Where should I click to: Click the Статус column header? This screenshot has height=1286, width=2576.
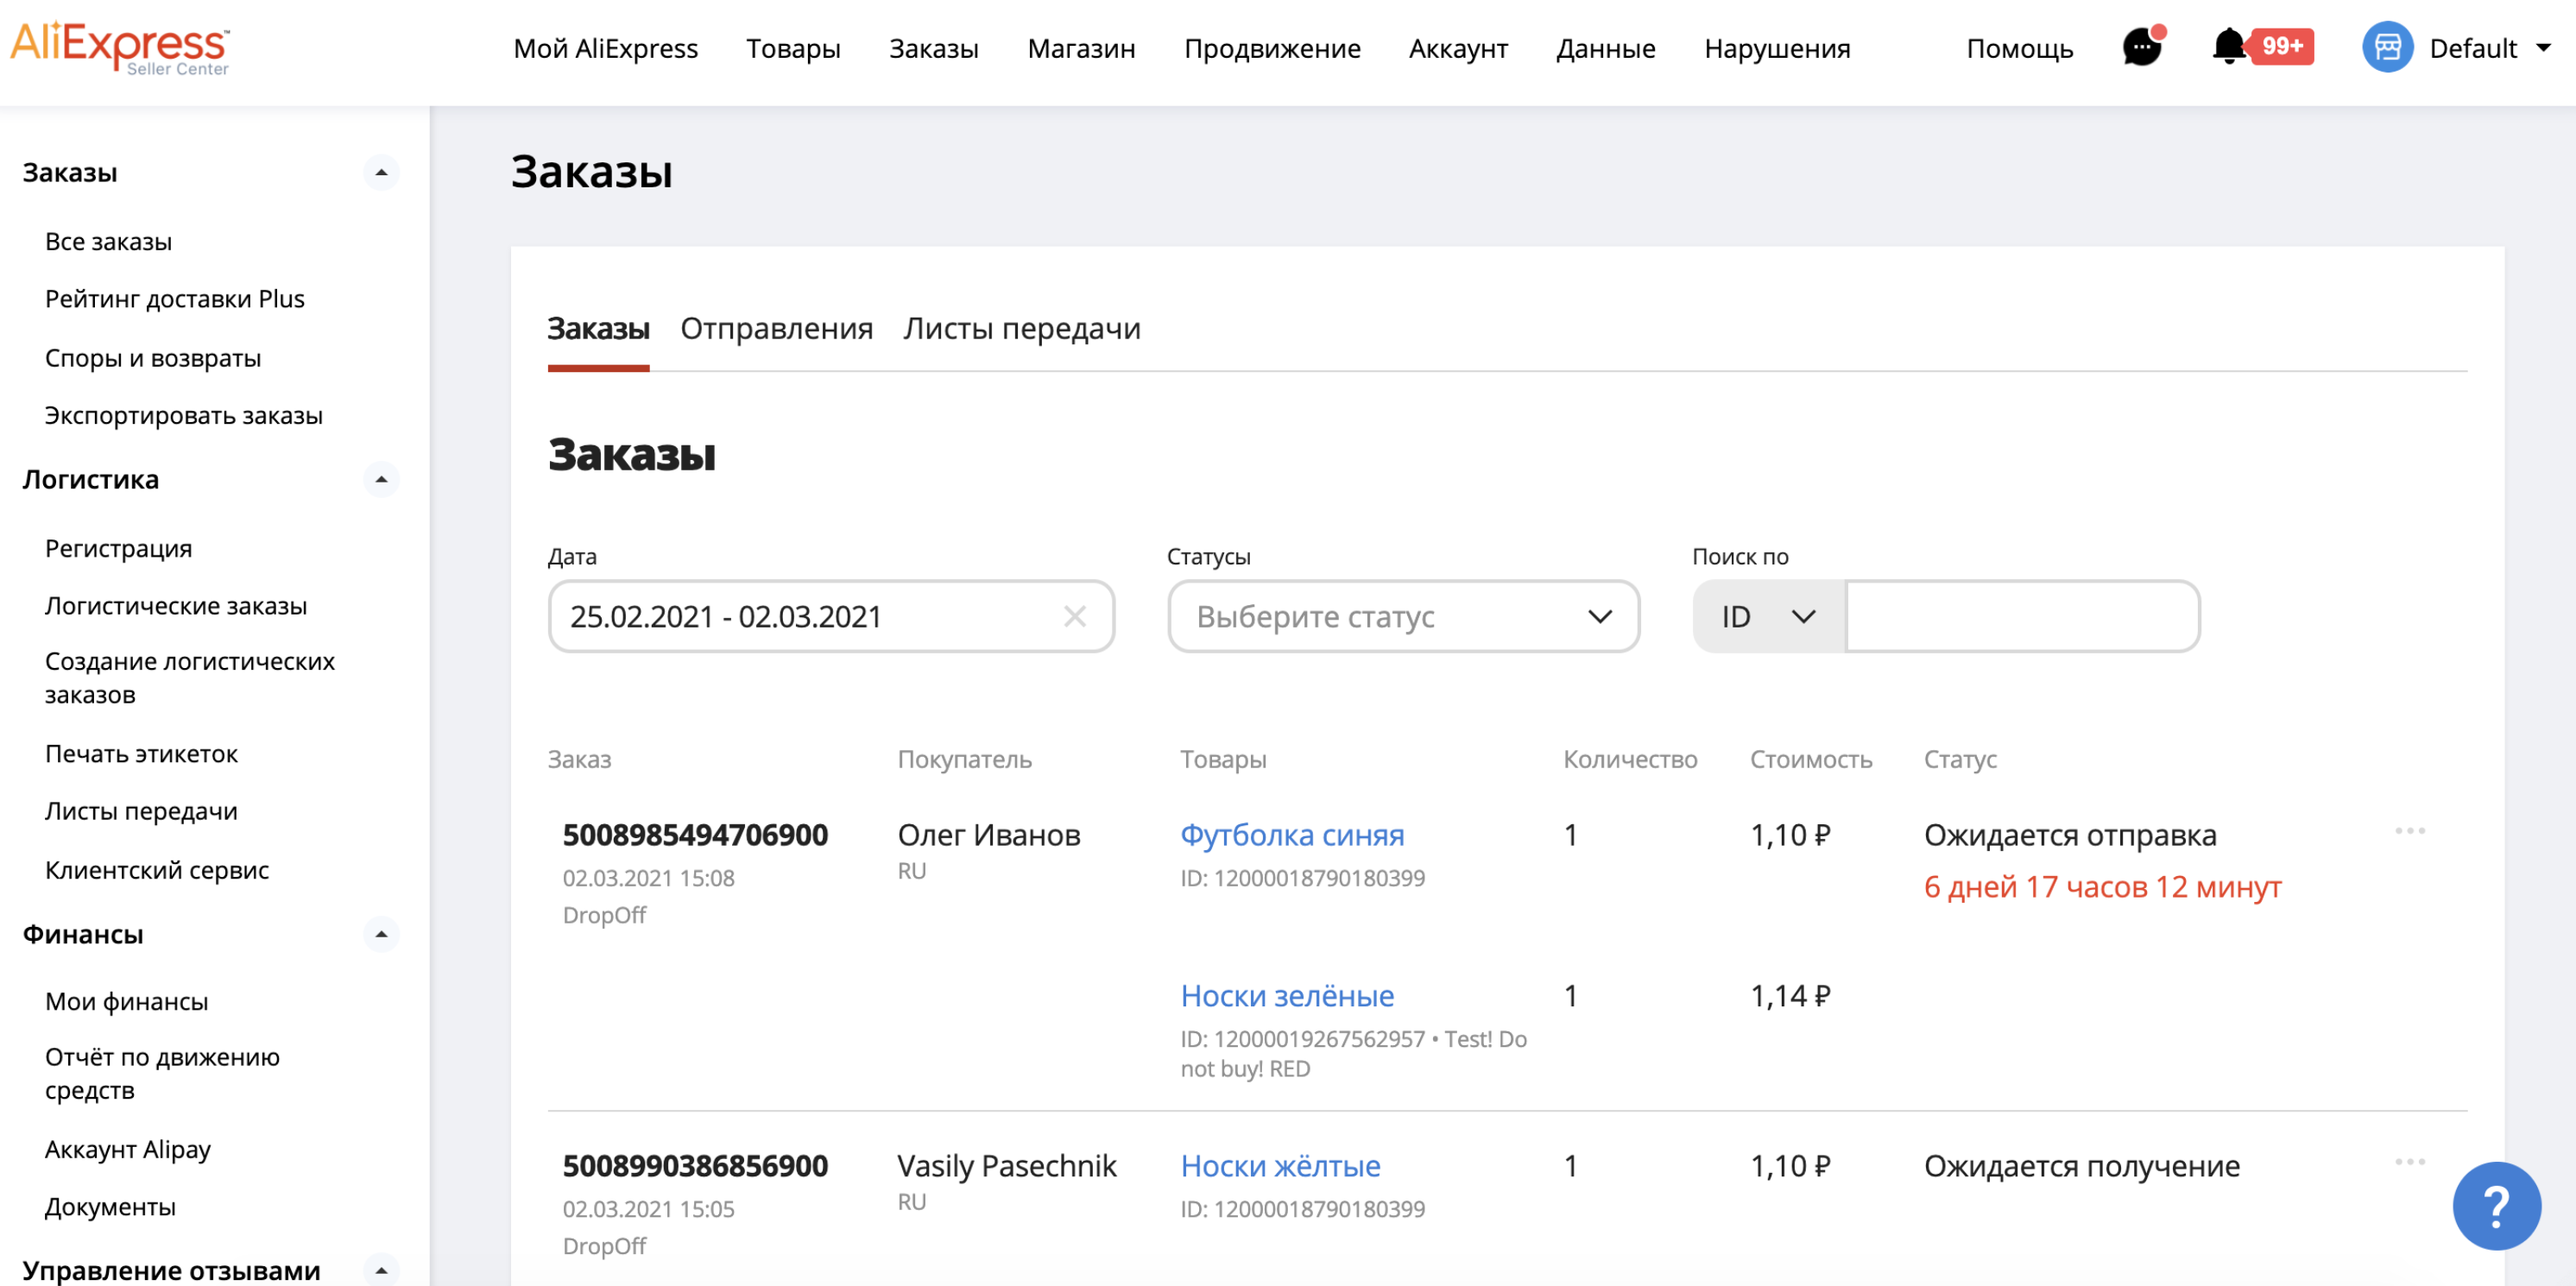1960,759
